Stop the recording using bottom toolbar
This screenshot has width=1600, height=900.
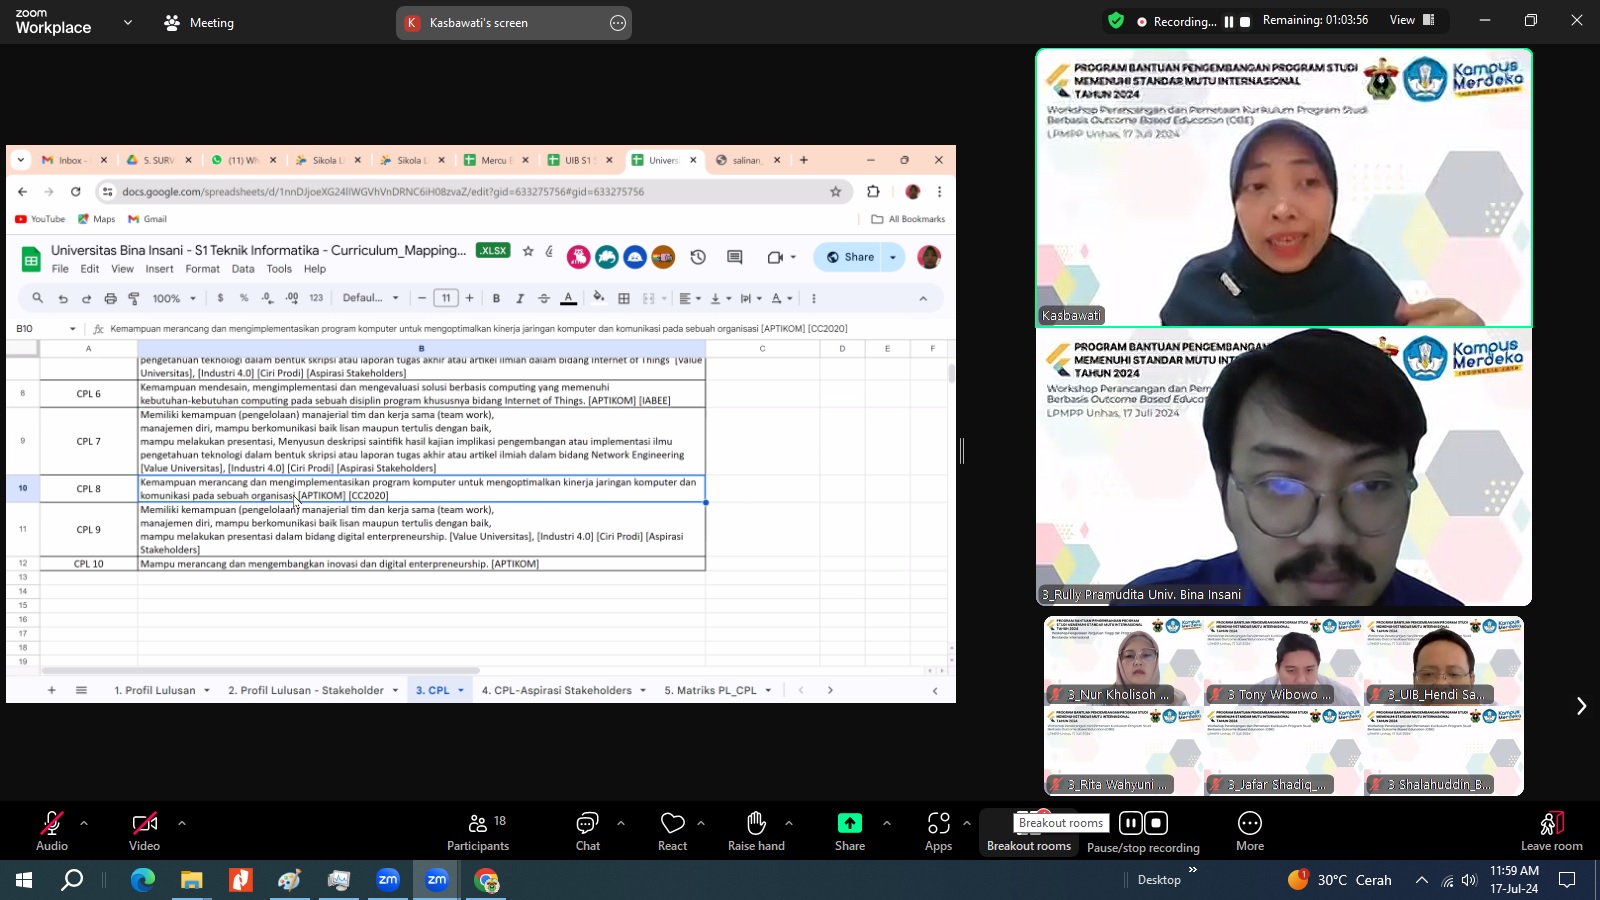pos(1156,823)
